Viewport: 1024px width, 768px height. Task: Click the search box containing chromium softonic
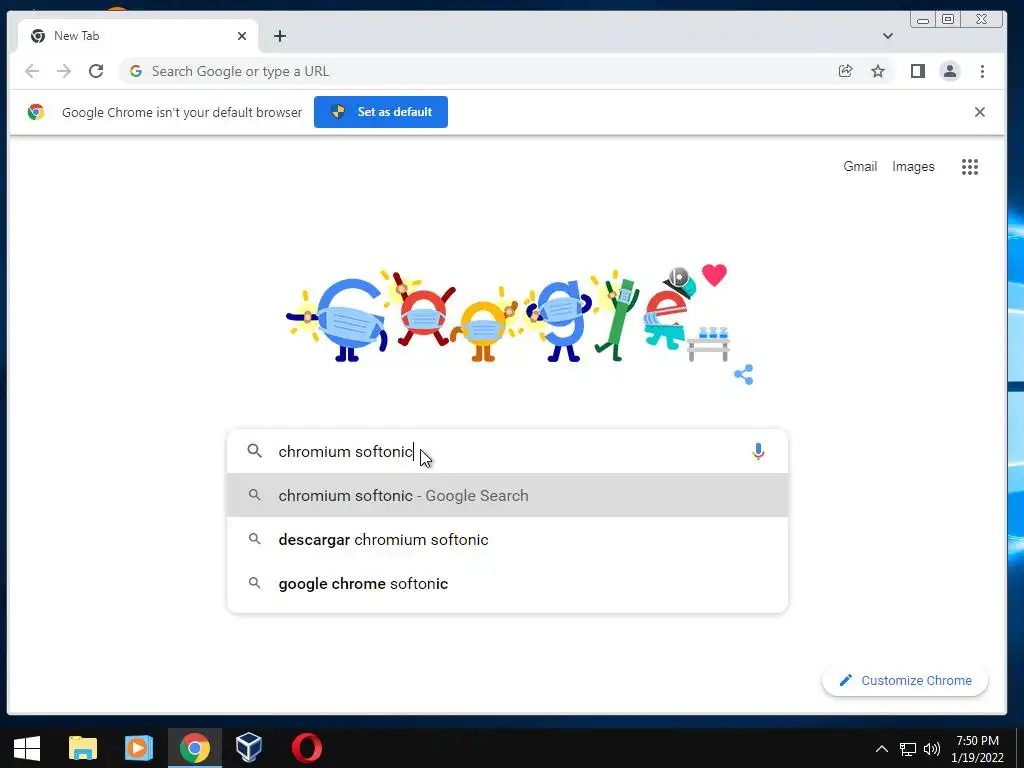pyautogui.click(x=507, y=451)
